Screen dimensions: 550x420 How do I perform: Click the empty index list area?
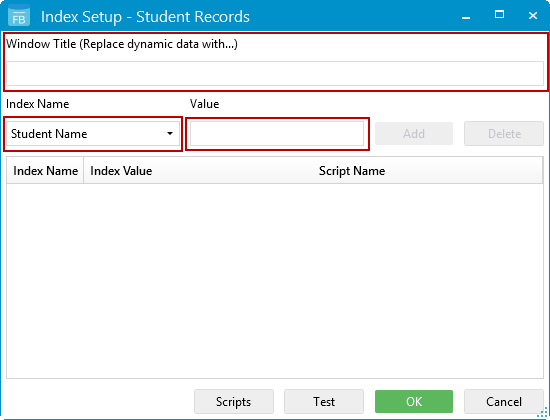tap(275, 281)
